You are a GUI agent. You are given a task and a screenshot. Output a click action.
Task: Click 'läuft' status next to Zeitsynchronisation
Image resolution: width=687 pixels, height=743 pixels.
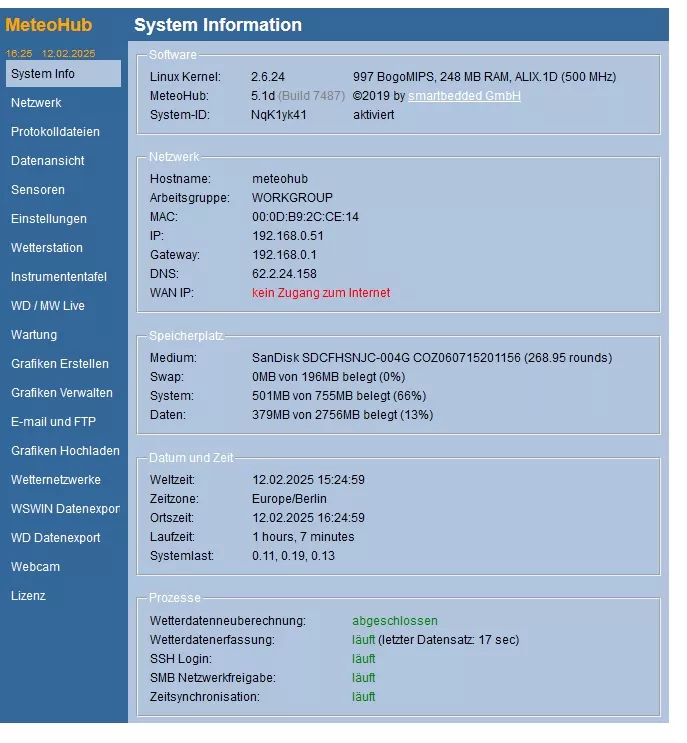pos(363,697)
